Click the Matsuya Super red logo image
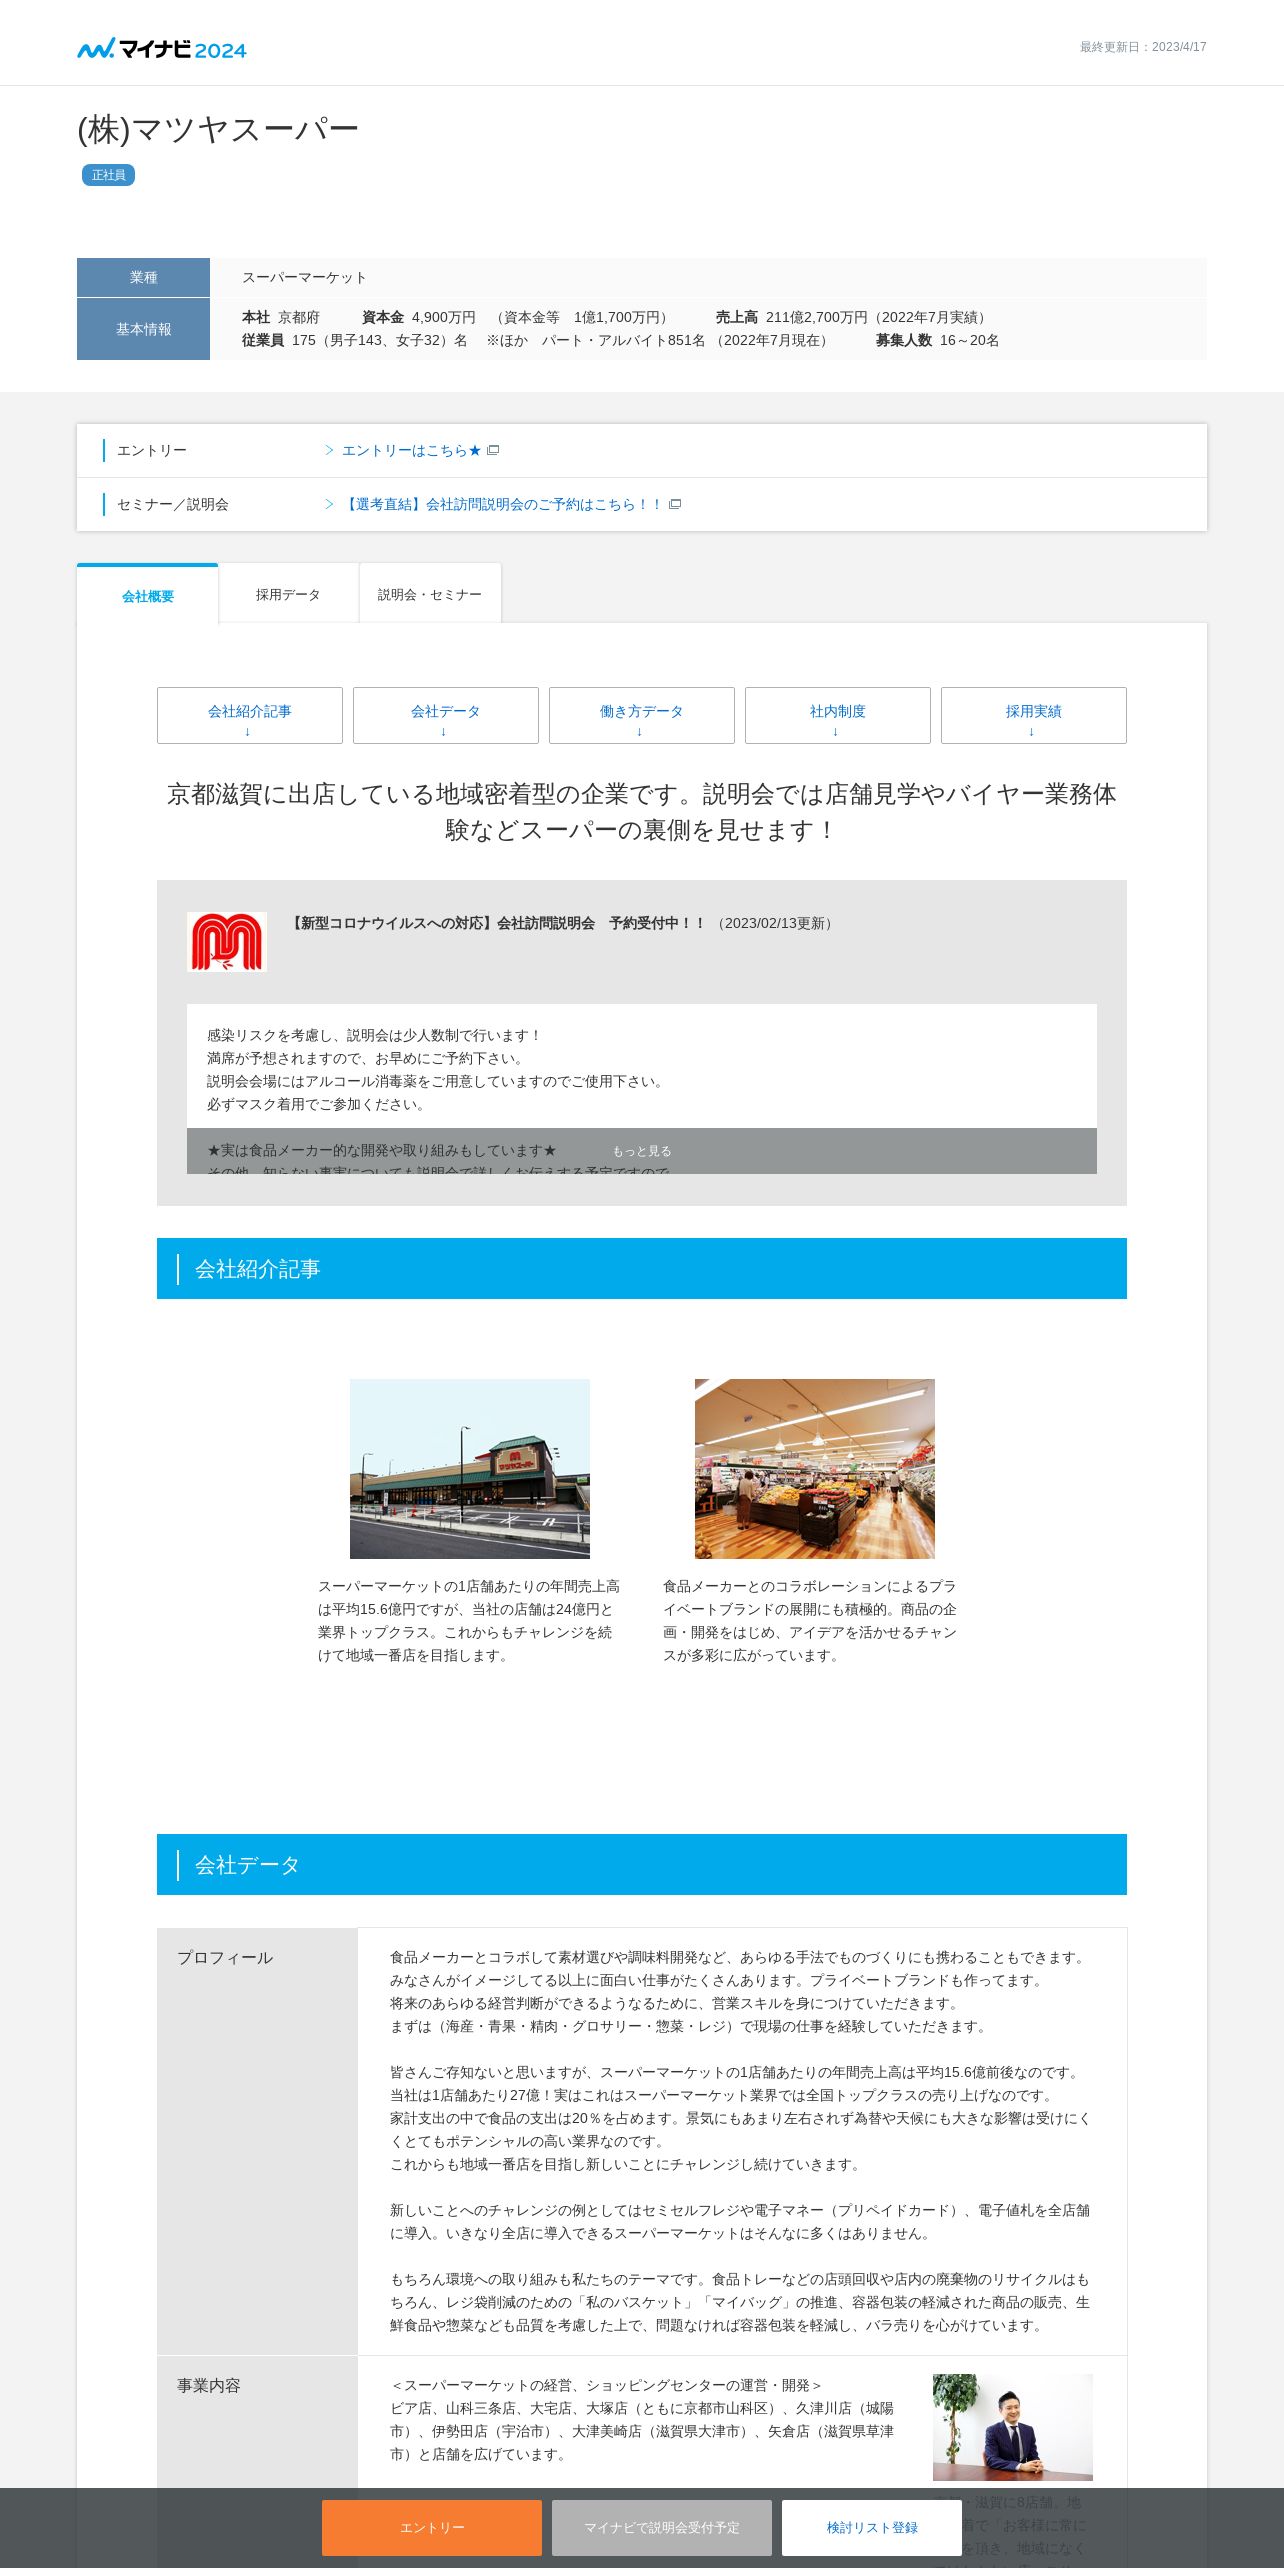 point(227,941)
